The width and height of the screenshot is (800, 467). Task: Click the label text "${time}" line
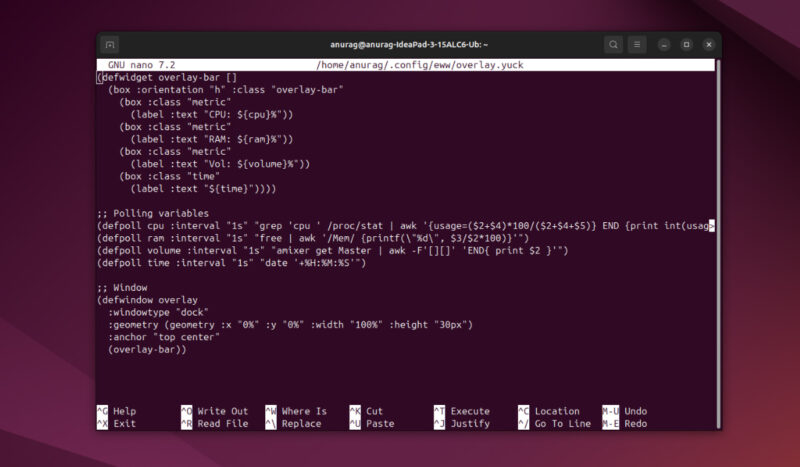point(203,189)
